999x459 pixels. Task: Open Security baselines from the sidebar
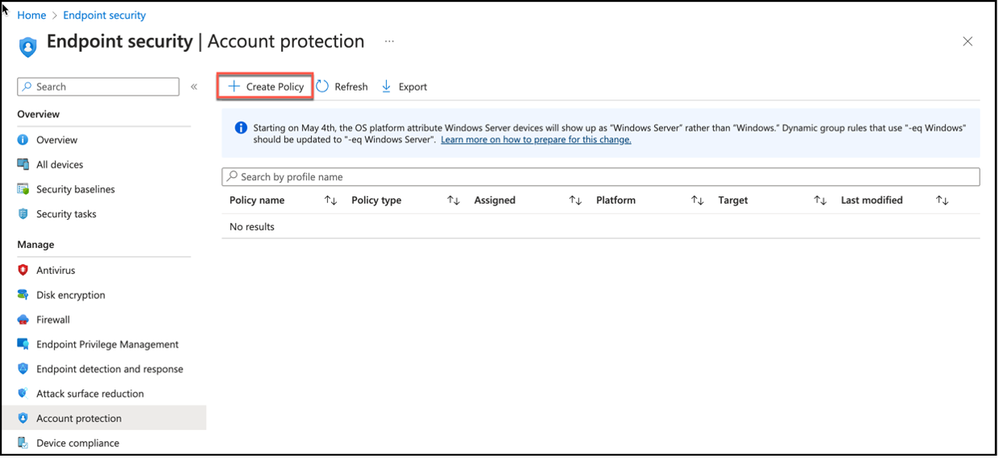pos(76,189)
